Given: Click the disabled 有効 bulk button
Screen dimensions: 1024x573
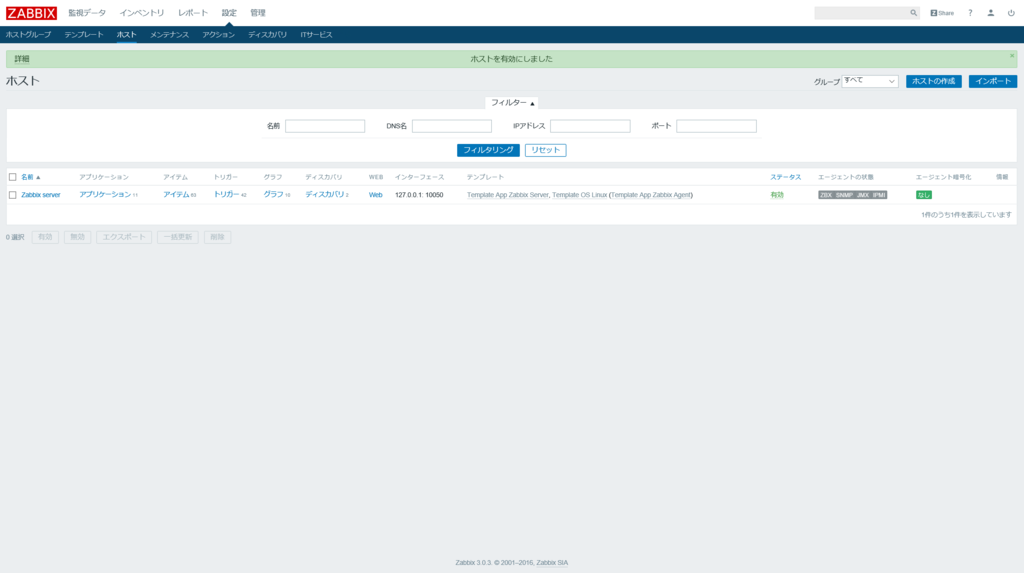Looking at the screenshot, I should [45, 237].
